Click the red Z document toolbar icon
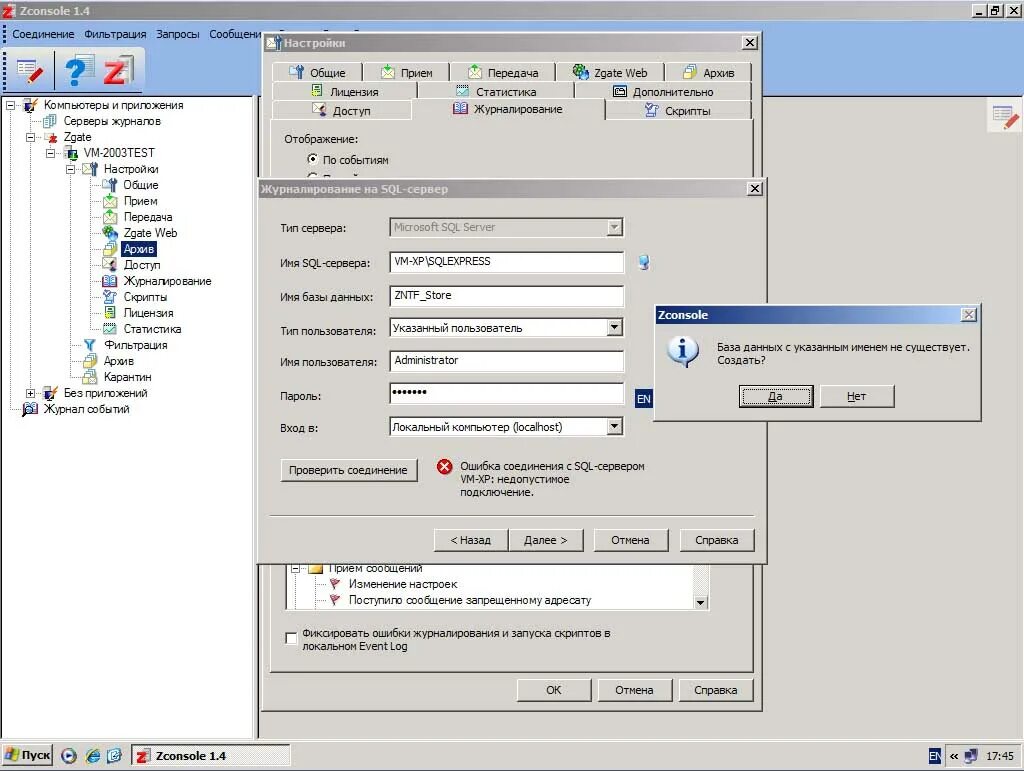This screenshot has width=1024, height=771. point(118,71)
